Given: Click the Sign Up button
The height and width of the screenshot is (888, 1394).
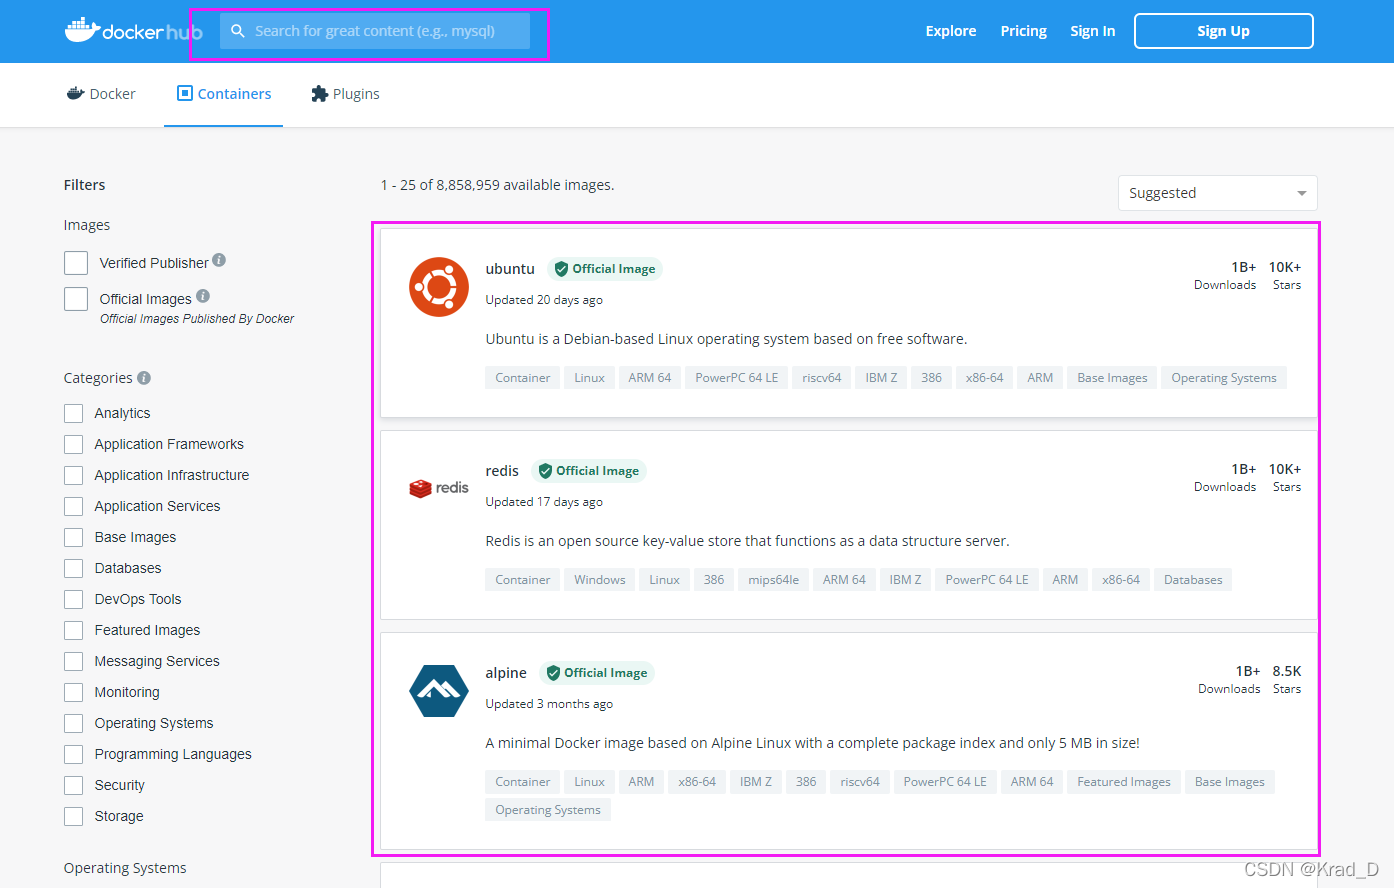Looking at the screenshot, I should click(1223, 31).
